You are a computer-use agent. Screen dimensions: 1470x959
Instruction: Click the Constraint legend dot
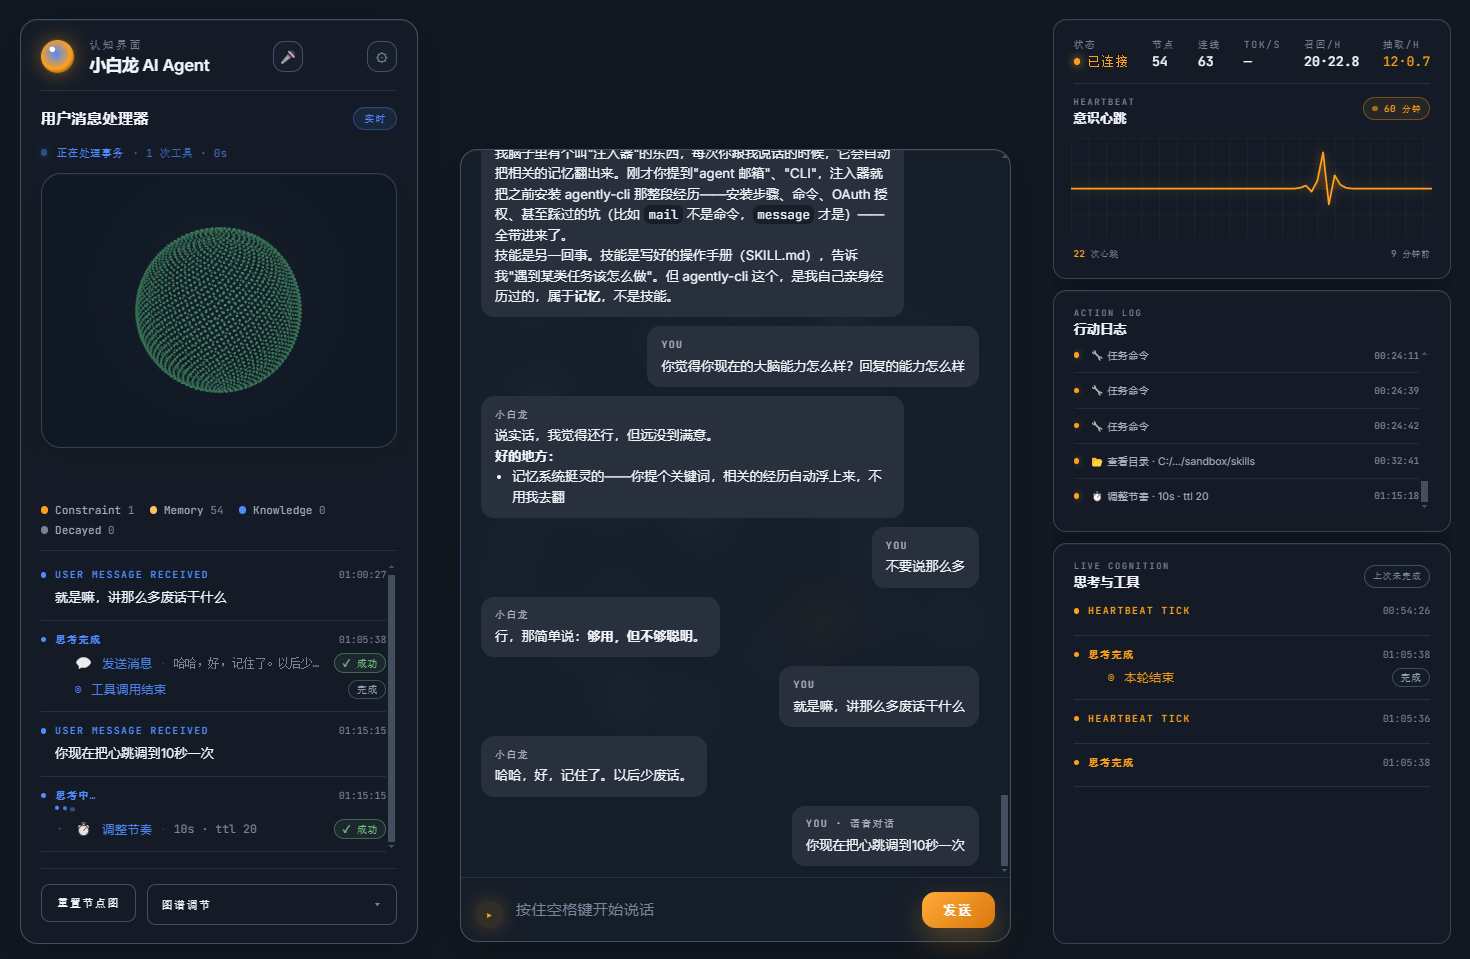click(44, 510)
